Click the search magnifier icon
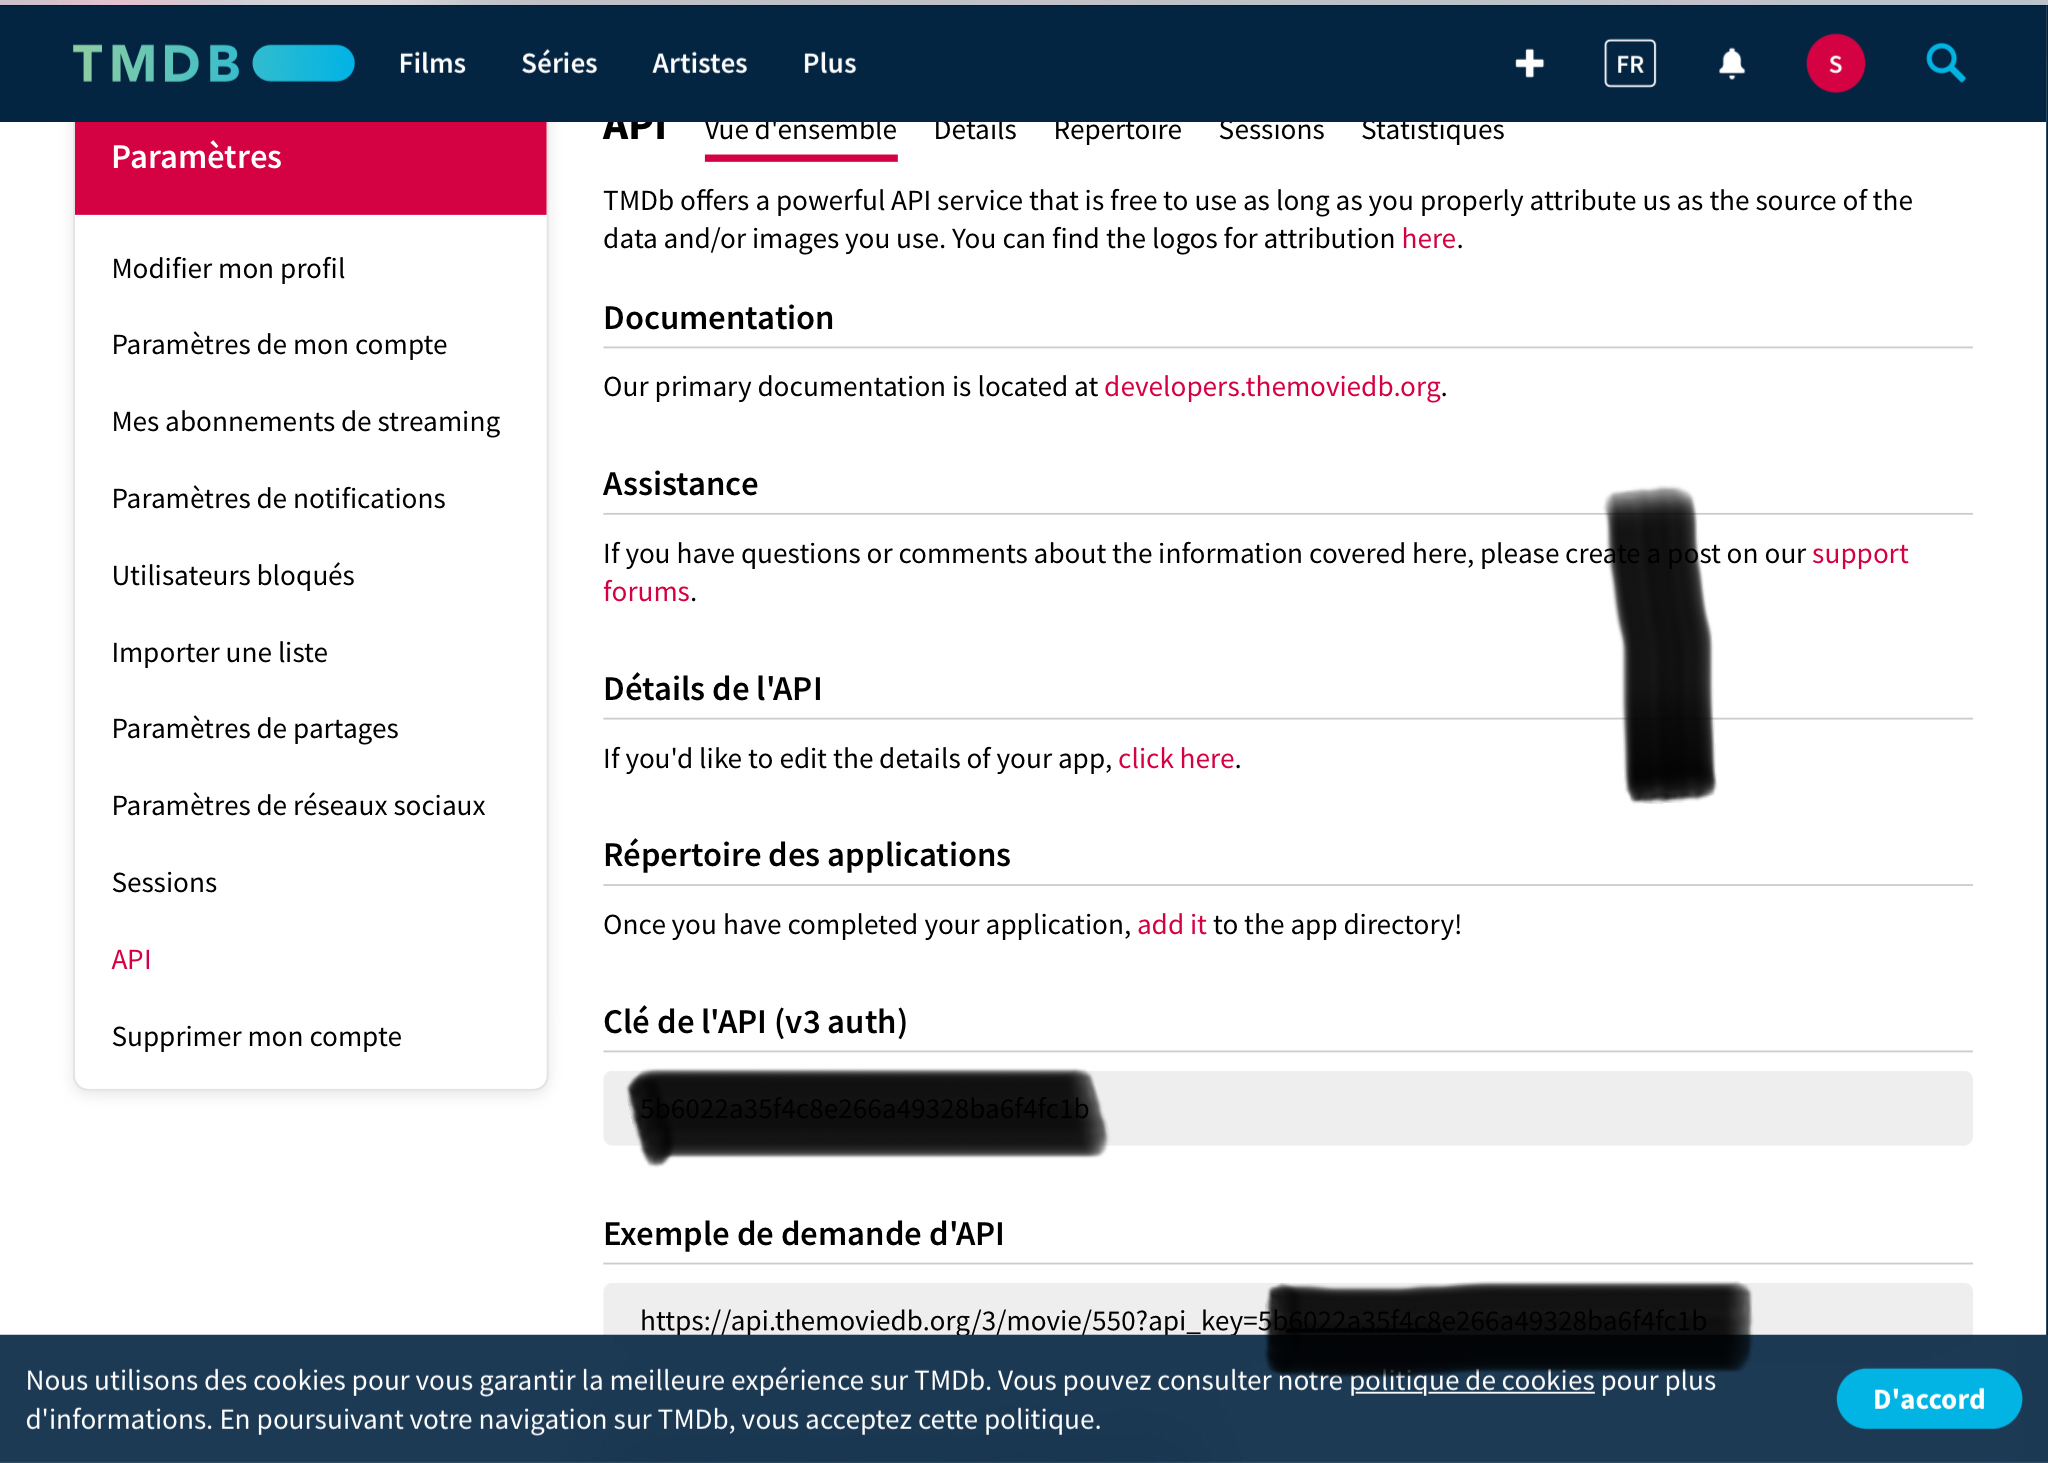The image size is (2048, 1463). pyautogui.click(x=1945, y=63)
